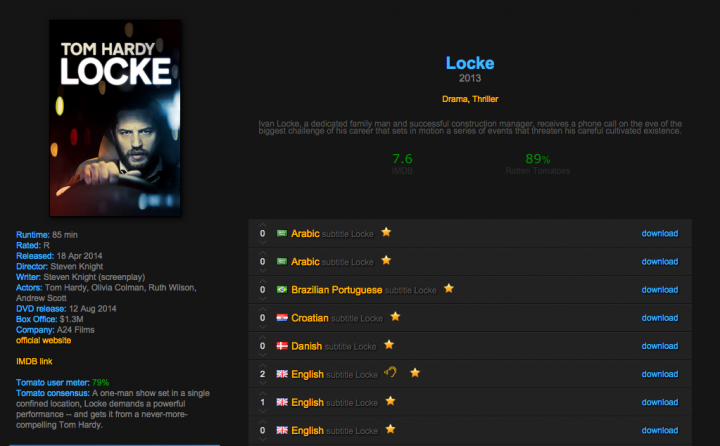Click star in English row with 1 vote
Viewport: 720px width, 446px height.
coord(390,401)
